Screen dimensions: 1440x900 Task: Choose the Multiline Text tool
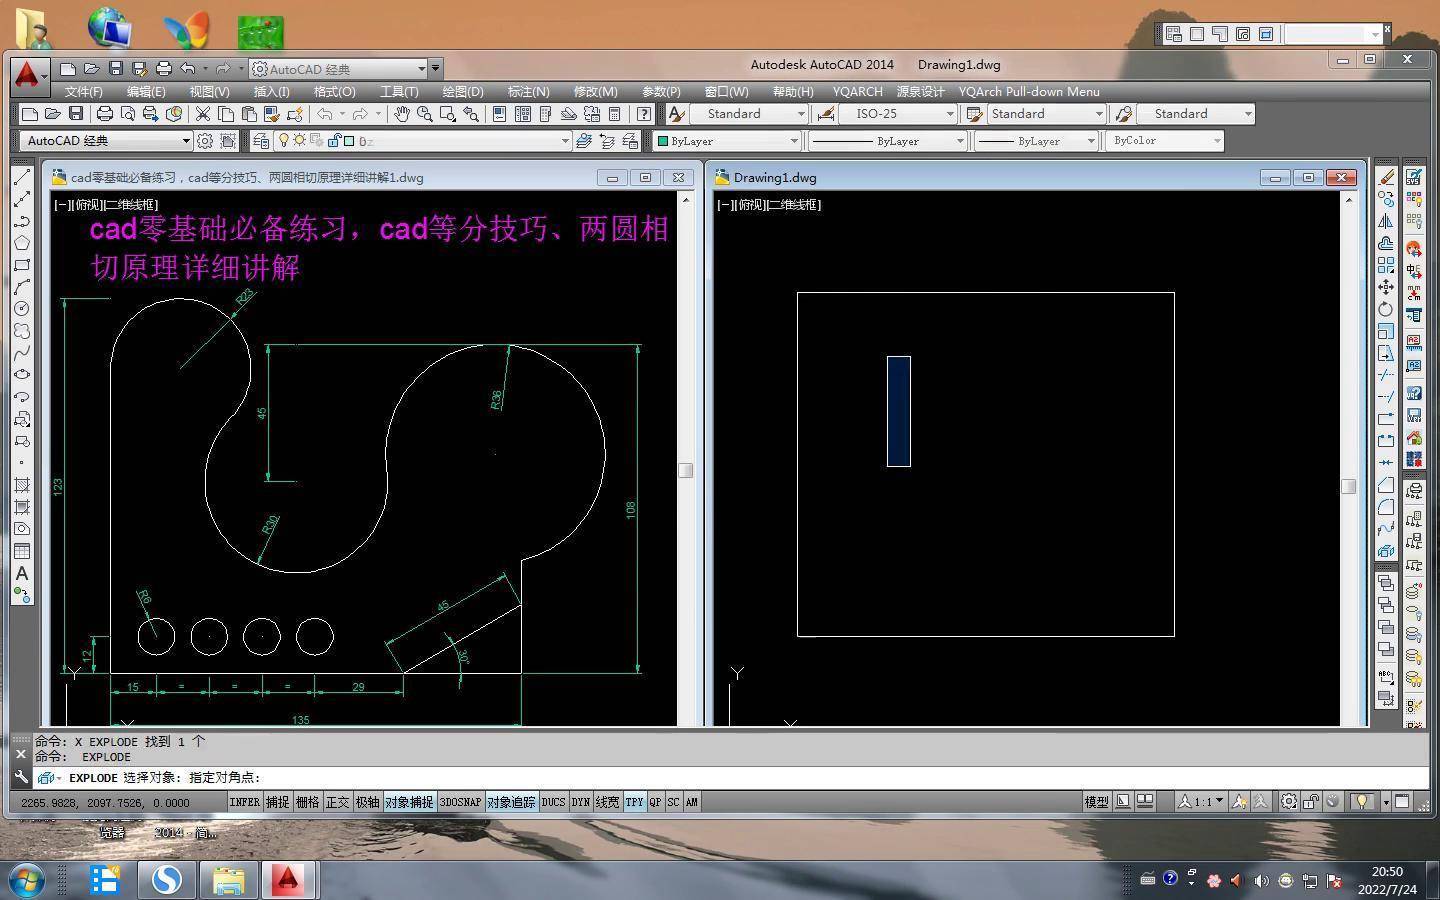[x=21, y=573]
